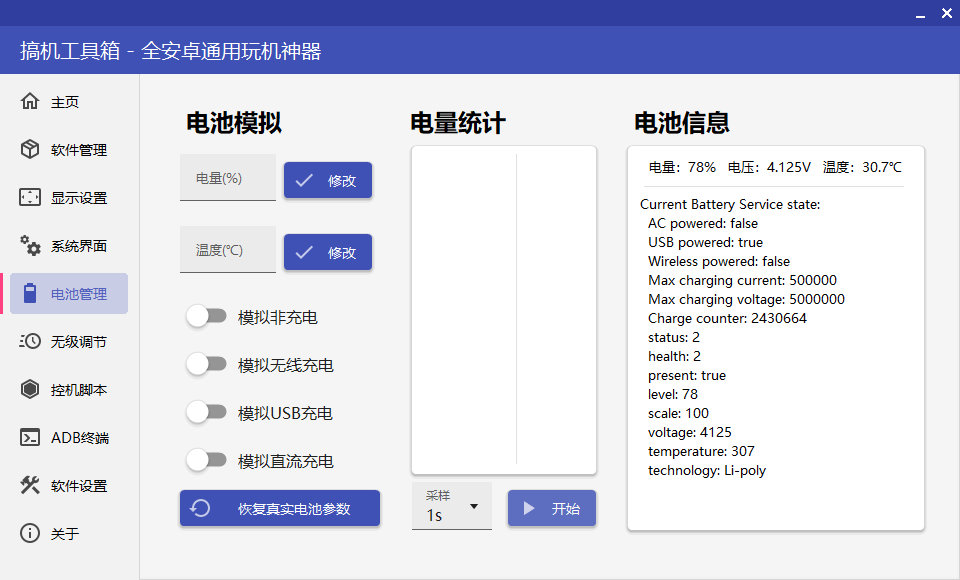Click the clock icon beside 无级调节
The width and height of the screenshot is (960, 580).
coord(29,341)
